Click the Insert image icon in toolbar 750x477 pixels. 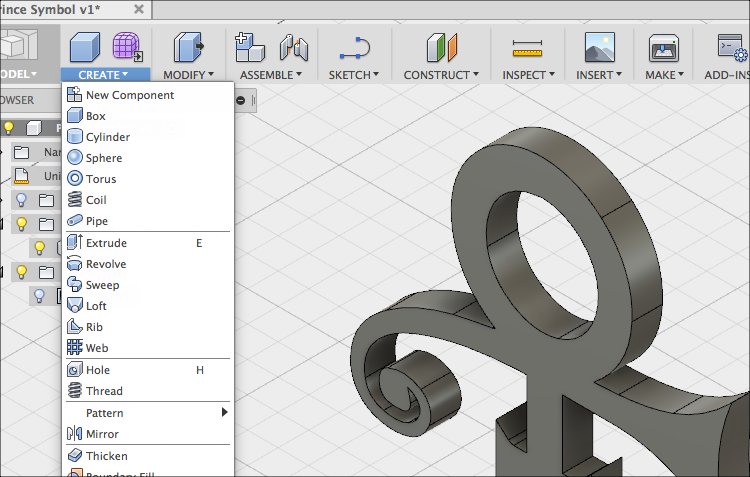[x=600, y=47]
